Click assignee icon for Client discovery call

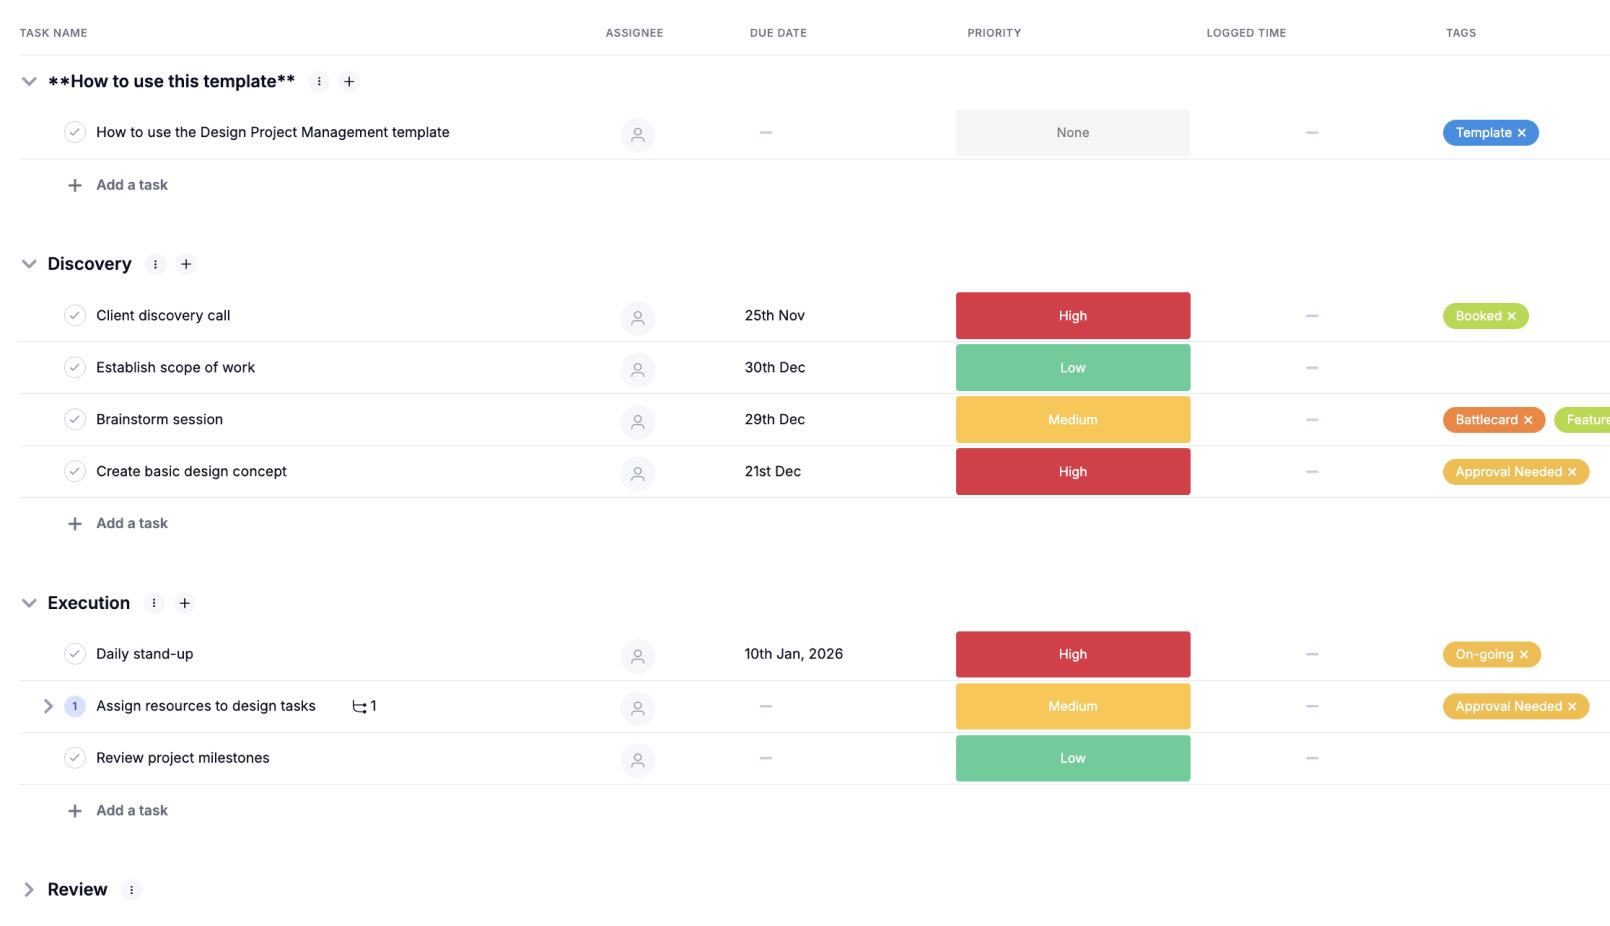(x=637, y=317)
